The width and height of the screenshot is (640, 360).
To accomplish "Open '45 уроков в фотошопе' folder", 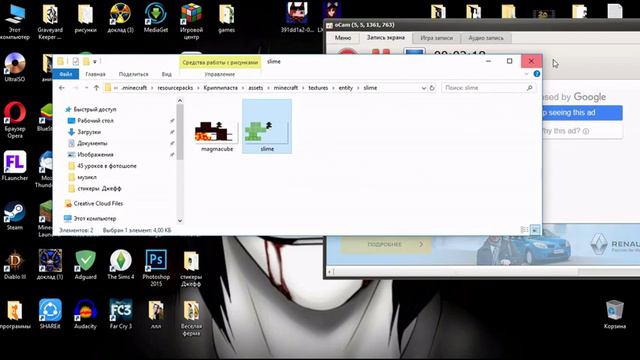I will tap(107, 166).
